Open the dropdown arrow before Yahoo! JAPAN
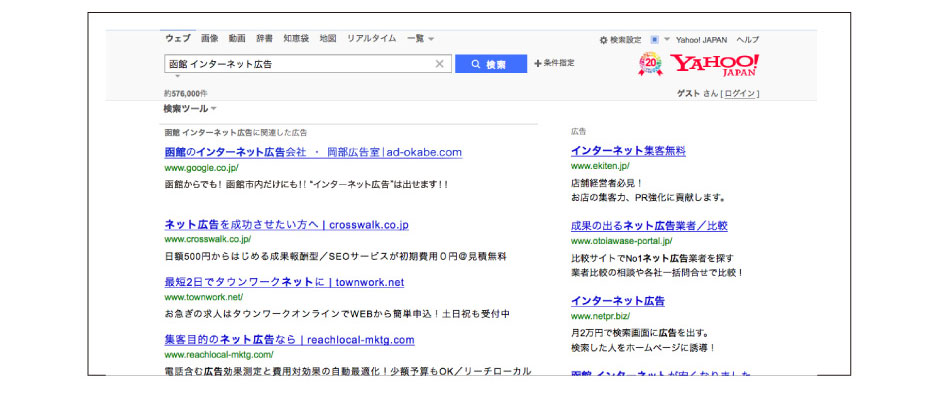The height and width of the screenshot is (400, 950). click(x=667, y=39)
